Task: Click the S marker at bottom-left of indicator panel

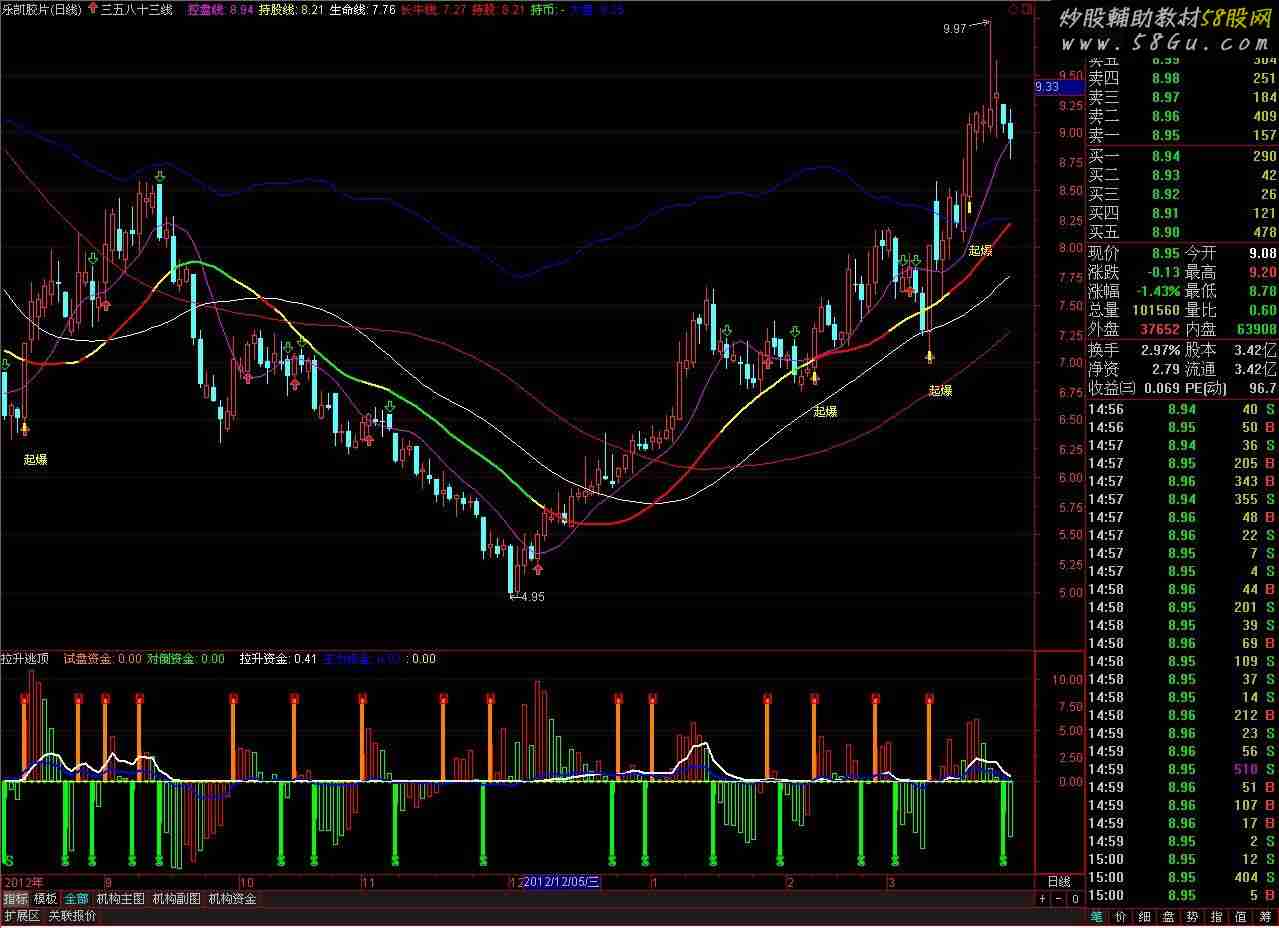Action: point(9,860)
